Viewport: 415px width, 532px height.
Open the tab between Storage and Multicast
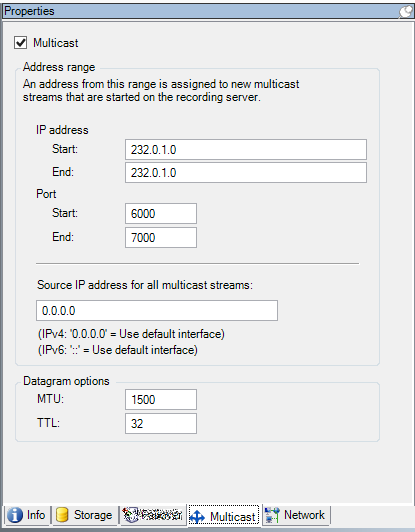(152, 515)
